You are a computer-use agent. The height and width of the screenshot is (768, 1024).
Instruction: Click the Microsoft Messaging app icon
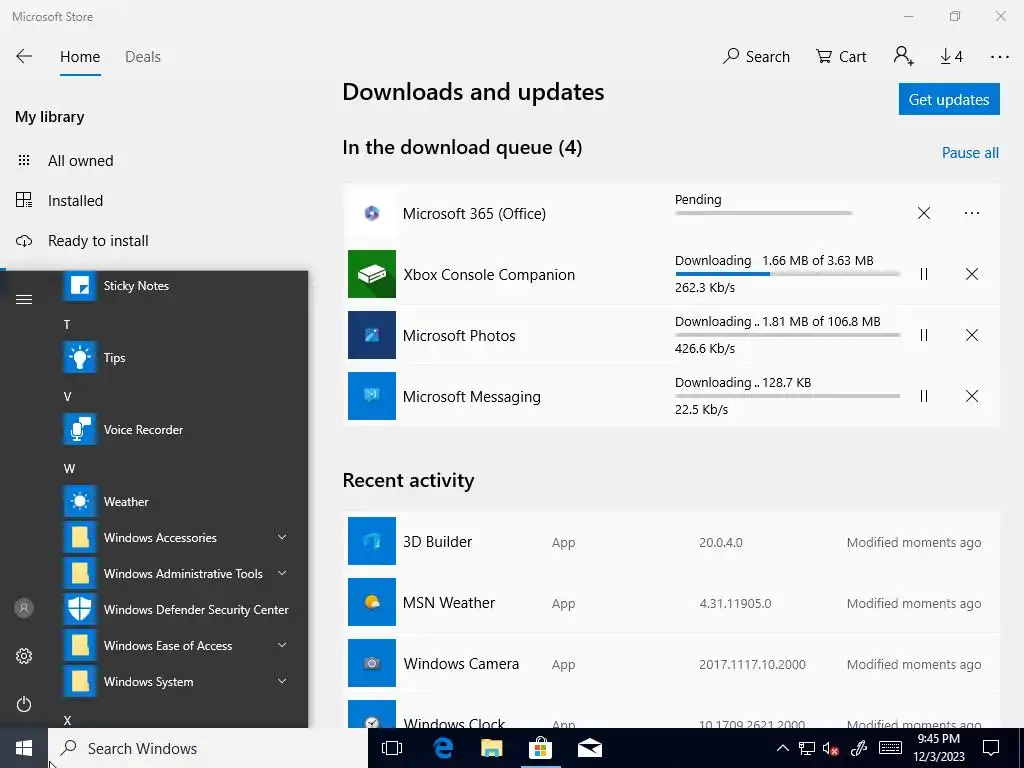coord(372,396)
